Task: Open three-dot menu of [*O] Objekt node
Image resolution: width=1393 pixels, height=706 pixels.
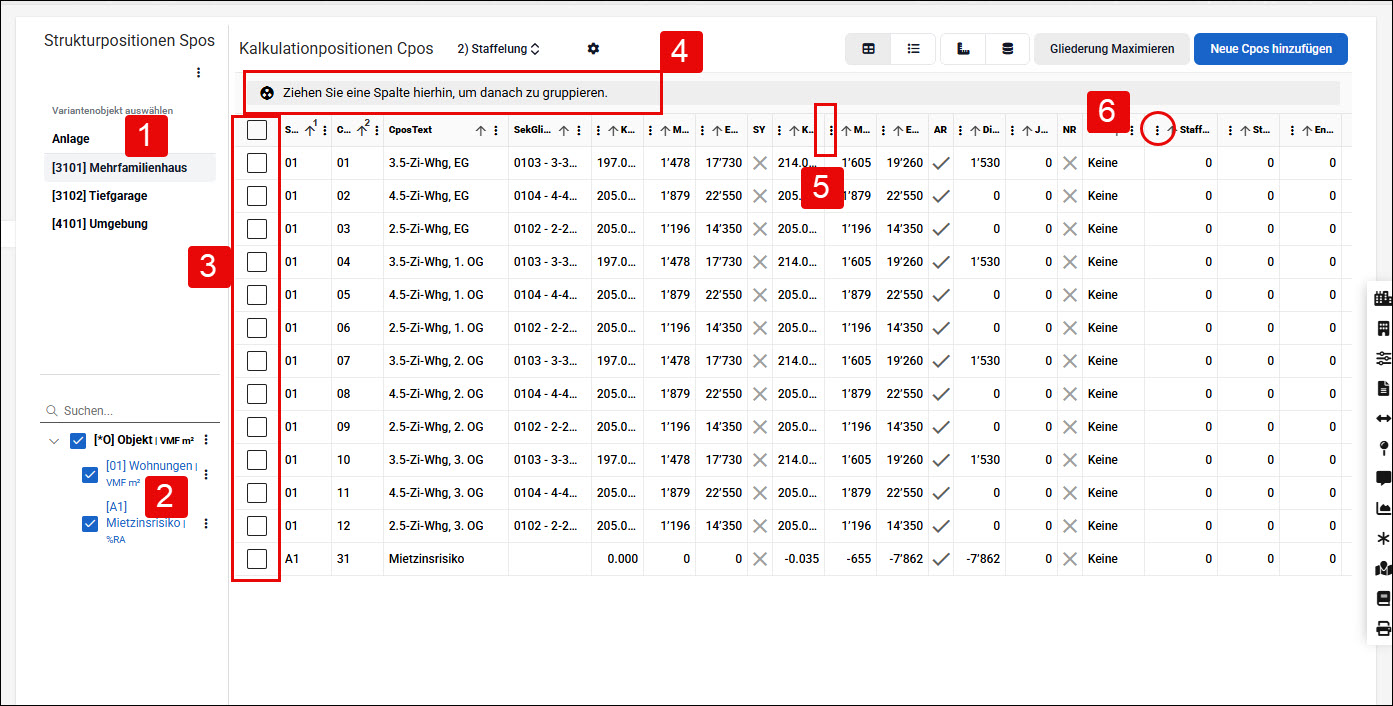Action: (206, 440)
